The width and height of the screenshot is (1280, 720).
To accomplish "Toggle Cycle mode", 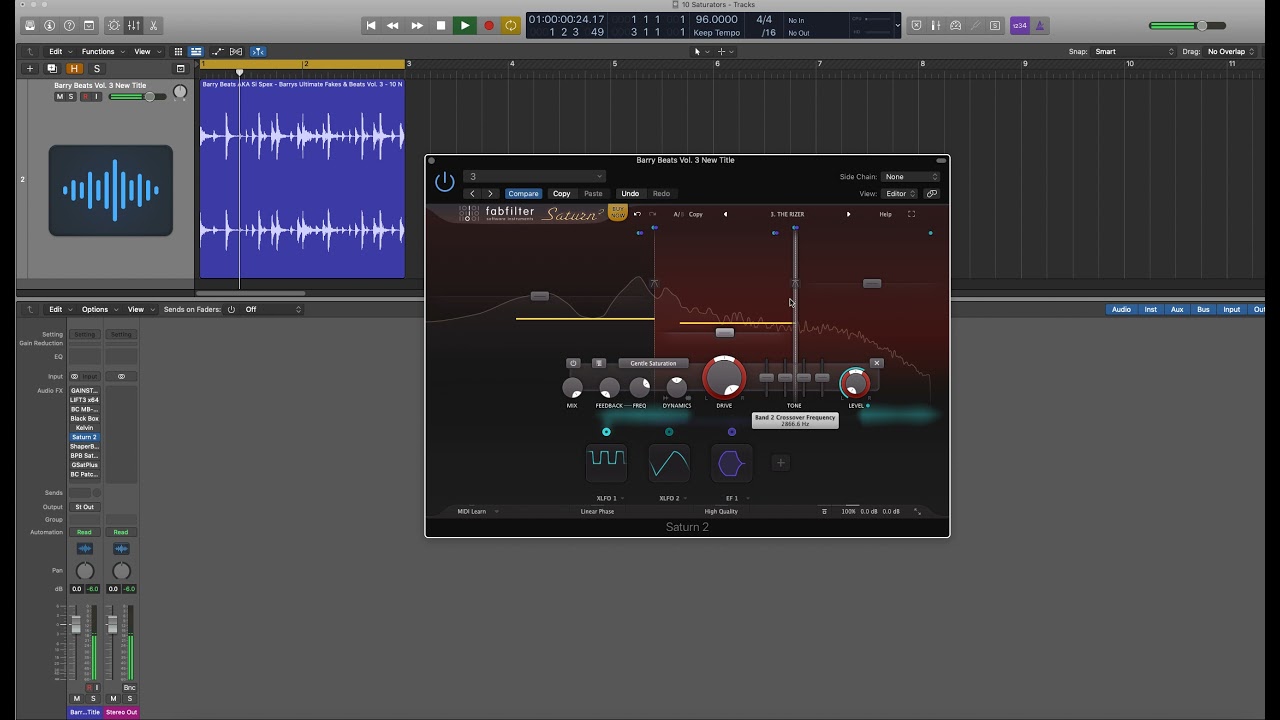I will click(511, 26).
